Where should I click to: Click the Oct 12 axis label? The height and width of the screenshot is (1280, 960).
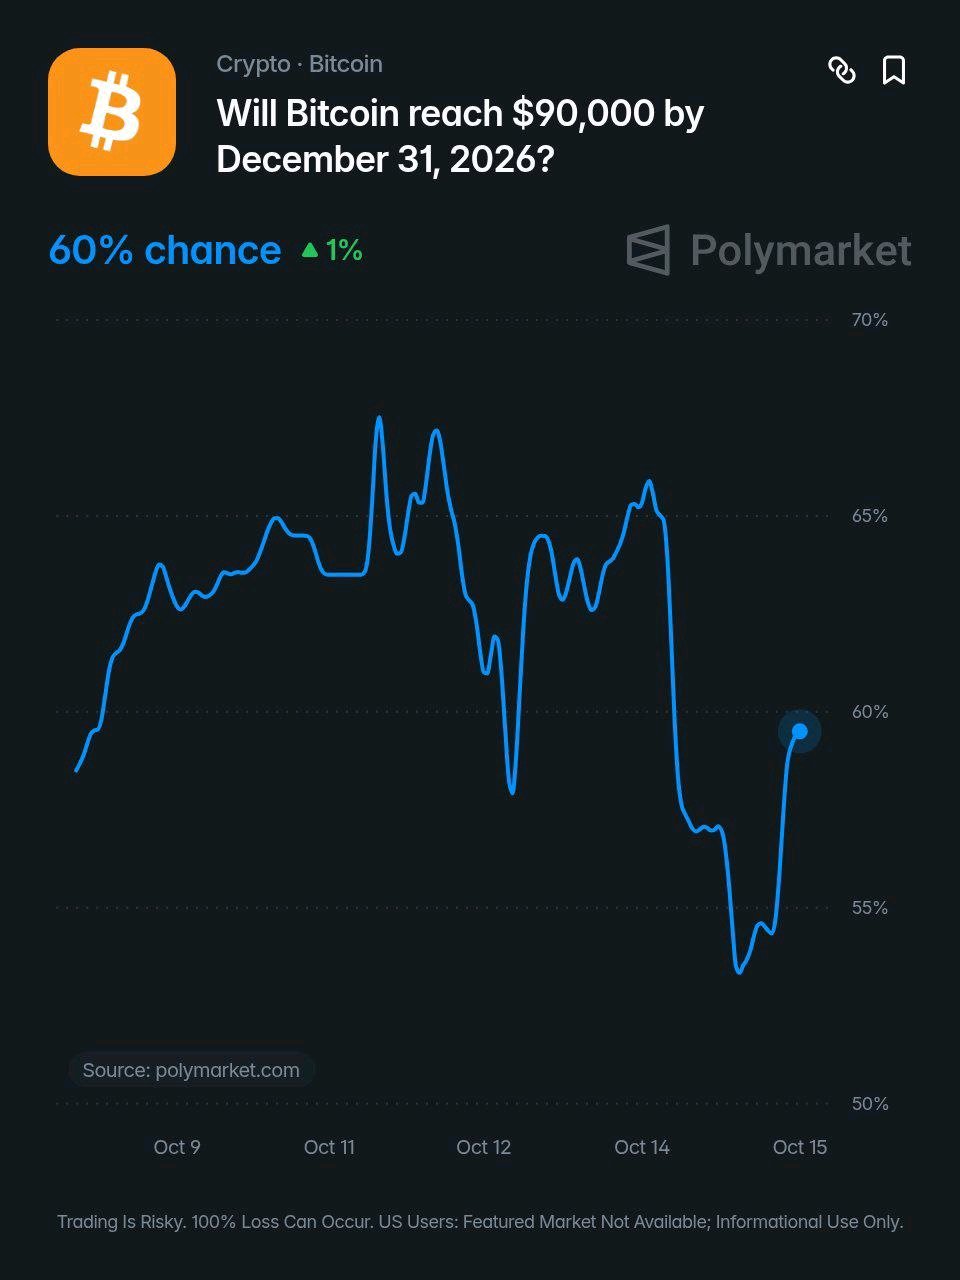(484, 1147)
